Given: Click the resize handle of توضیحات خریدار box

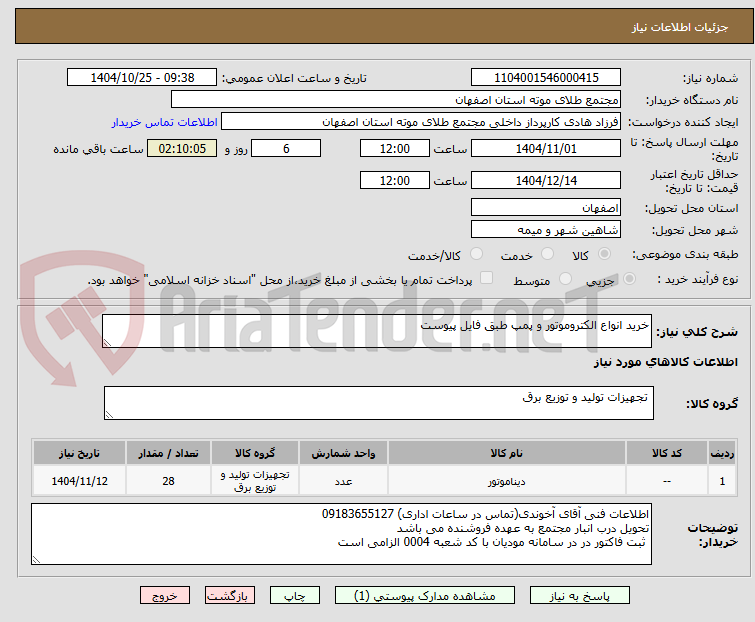Looking at the screenshot, I should pyautogui.click(x=36, y=559).
